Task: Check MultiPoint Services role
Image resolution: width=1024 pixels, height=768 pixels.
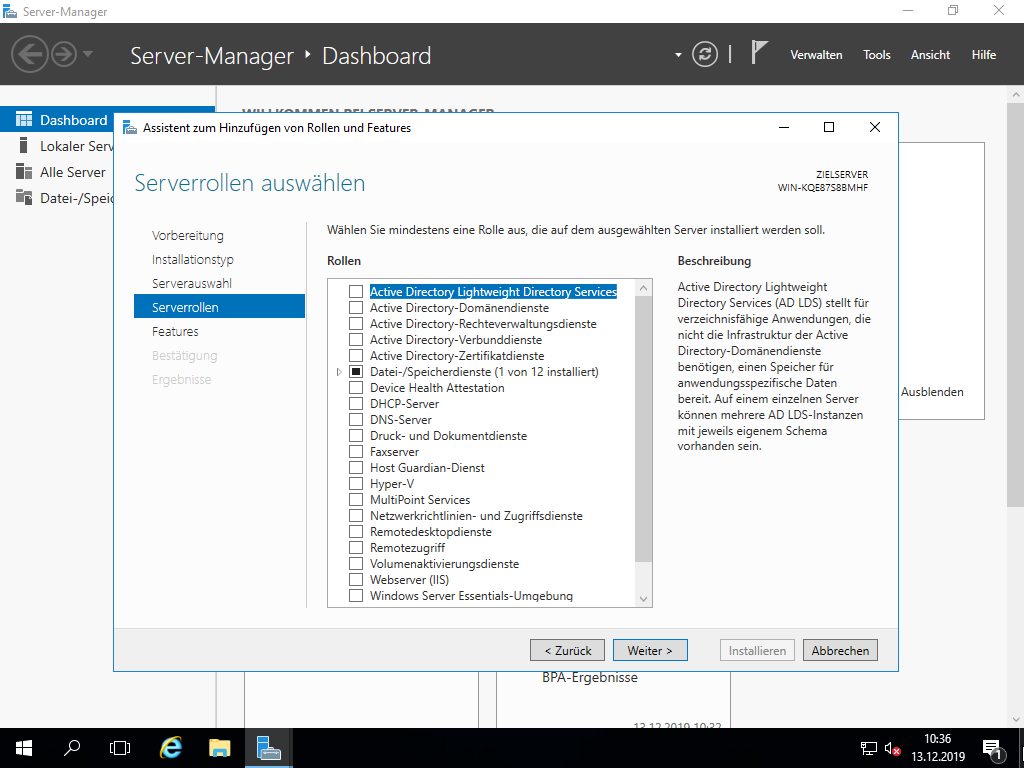Action: point(356,500)
